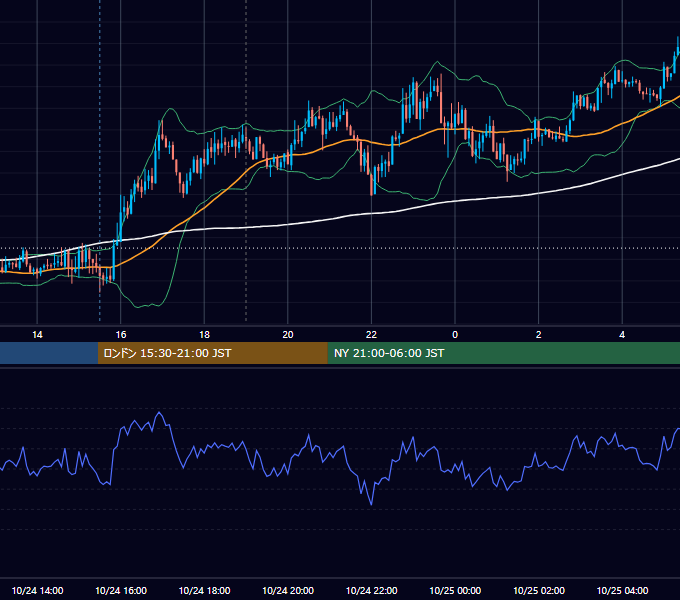Viewport: 680px width, 600px height.
Task: Click hour label 0 on price chart axis
Action: click(x=455, y=335)
